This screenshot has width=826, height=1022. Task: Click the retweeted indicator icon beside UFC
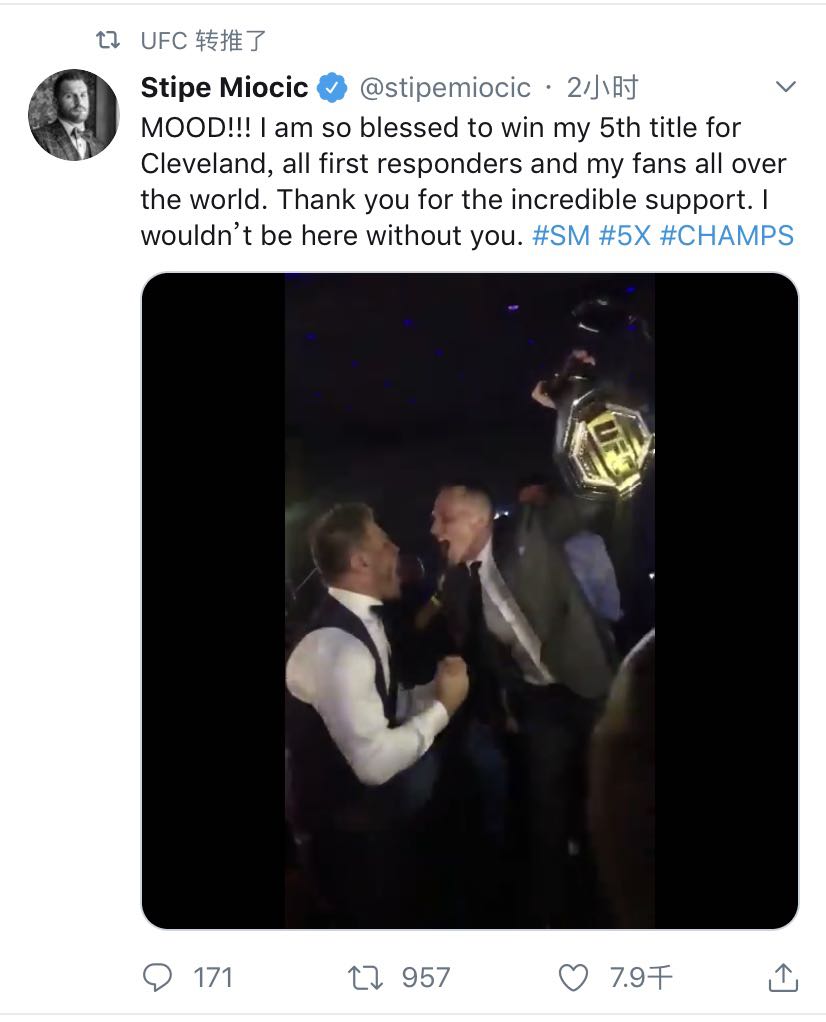pyautogui.click(x=108, y=40)
